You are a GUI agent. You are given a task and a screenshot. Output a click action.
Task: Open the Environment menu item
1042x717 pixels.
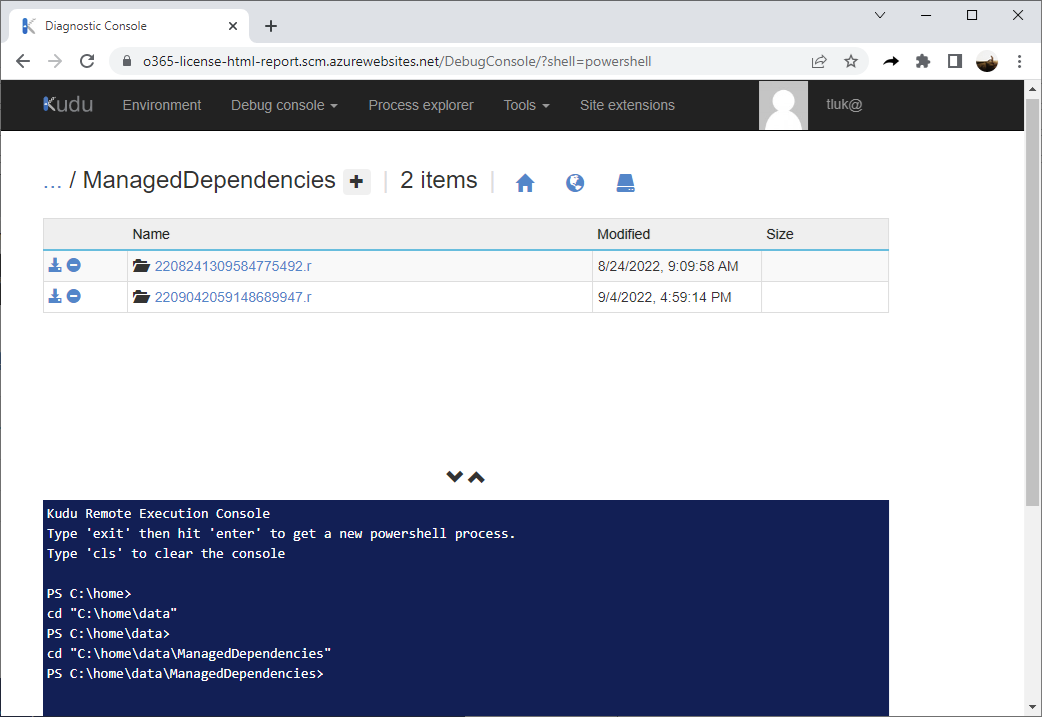[161, 105]
